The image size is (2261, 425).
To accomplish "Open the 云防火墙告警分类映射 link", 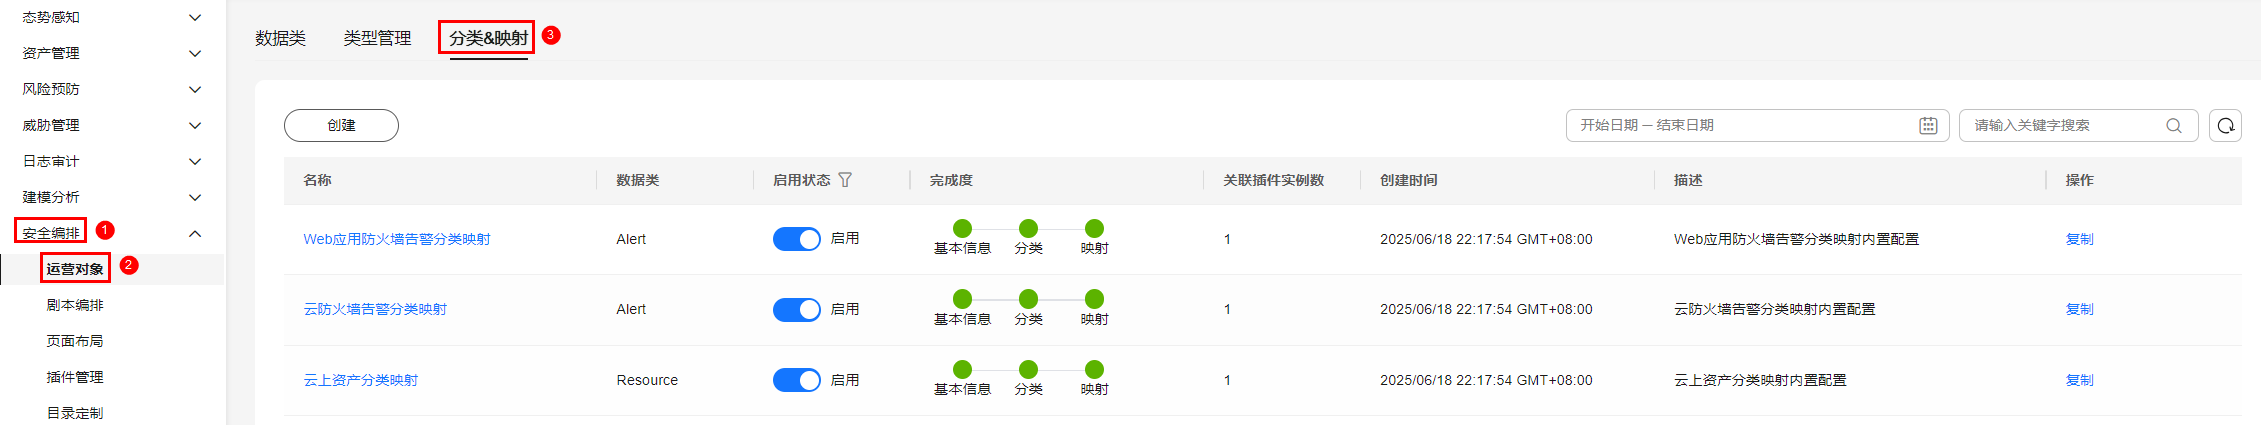I will 375,309.
